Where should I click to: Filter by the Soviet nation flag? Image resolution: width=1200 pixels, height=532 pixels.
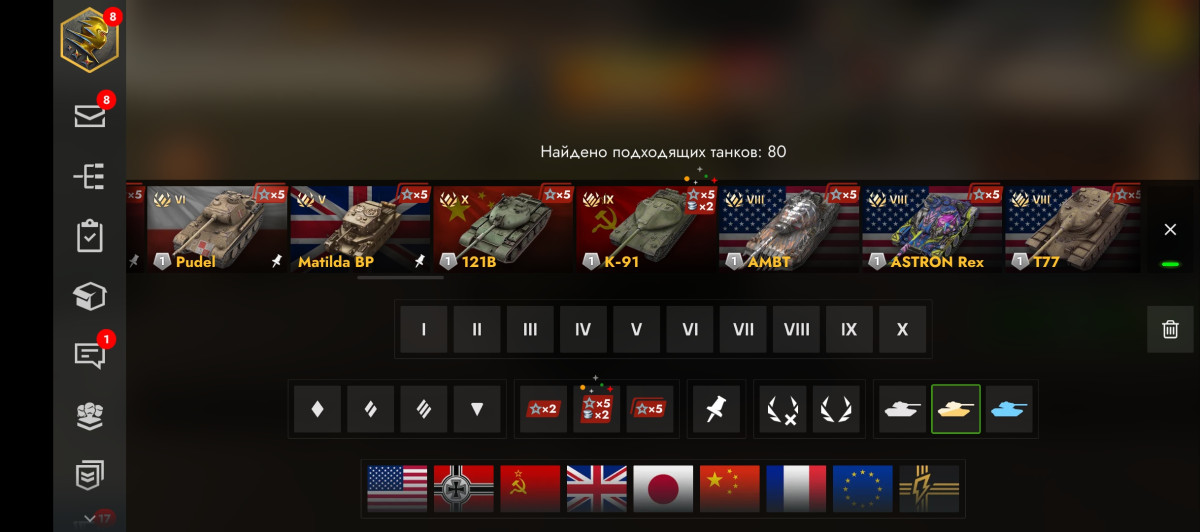[x=530, y=489]
